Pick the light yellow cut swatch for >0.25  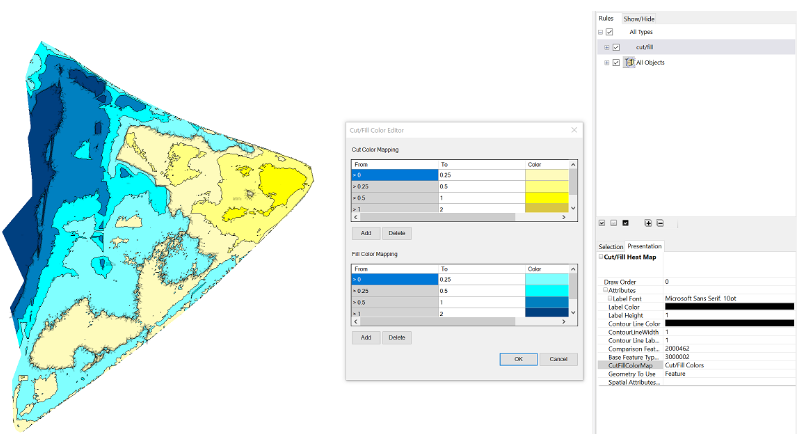[x=547, y=186]
